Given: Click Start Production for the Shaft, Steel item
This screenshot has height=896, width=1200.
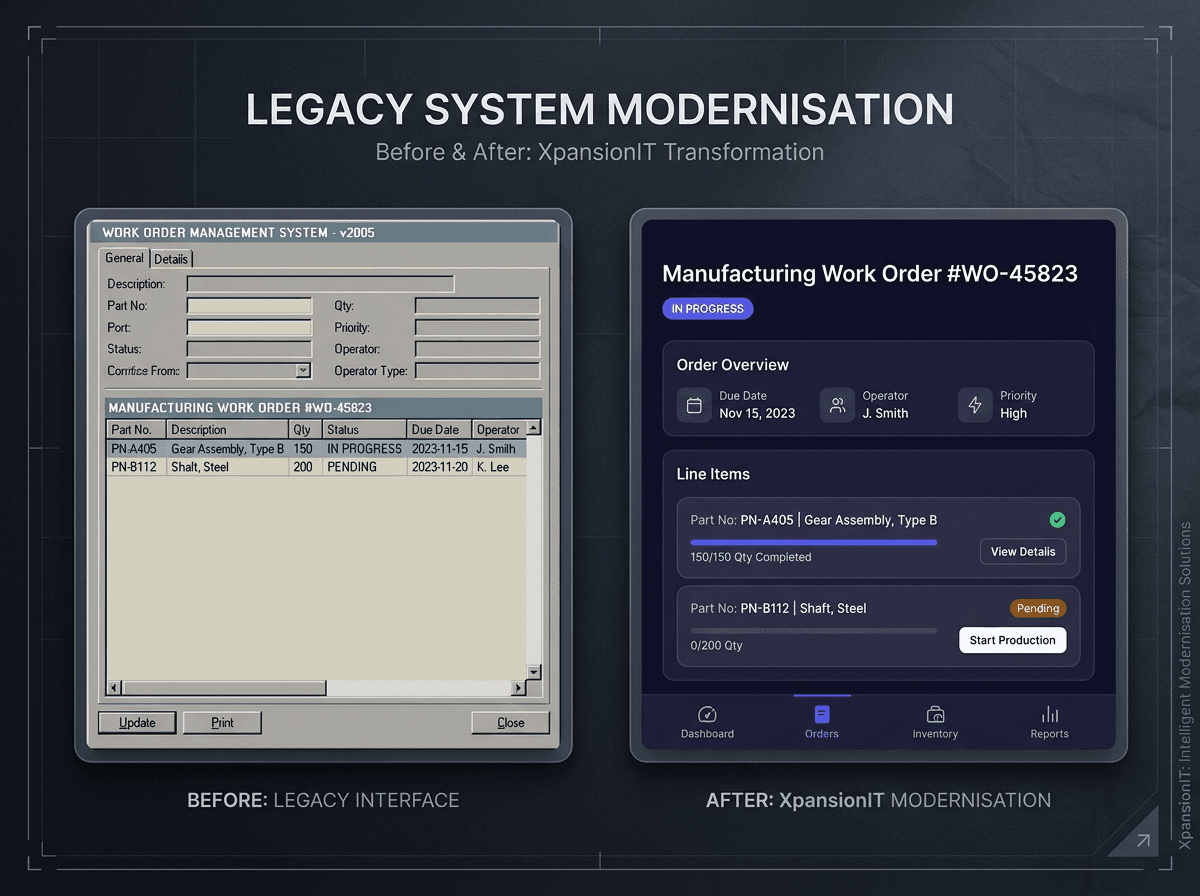Looking at the screenshot, I should point(1012,640).
